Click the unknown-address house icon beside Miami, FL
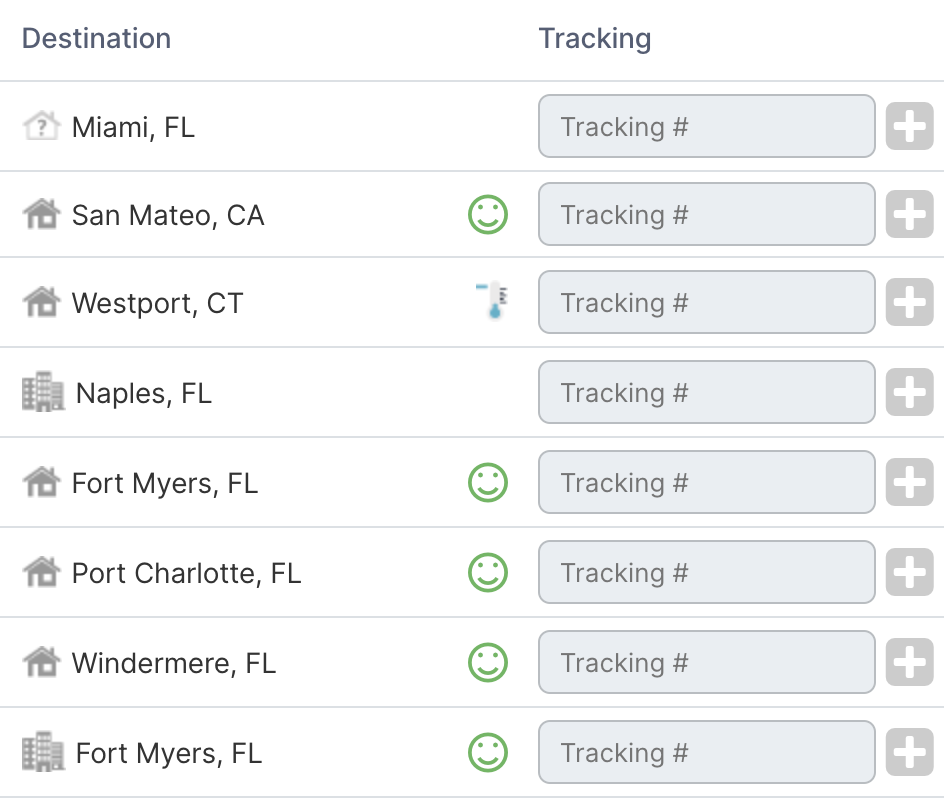Screen dimensions: 944x798 (41, 127)
